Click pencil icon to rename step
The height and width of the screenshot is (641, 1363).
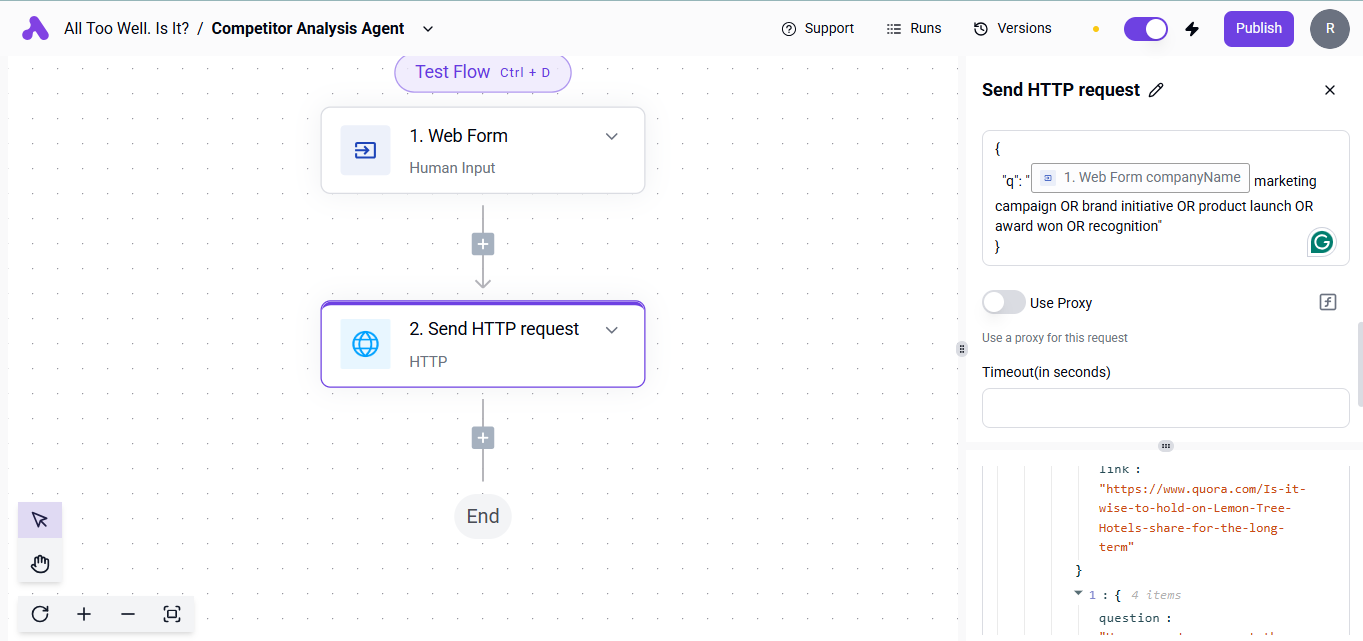[x=1156, y=90]
